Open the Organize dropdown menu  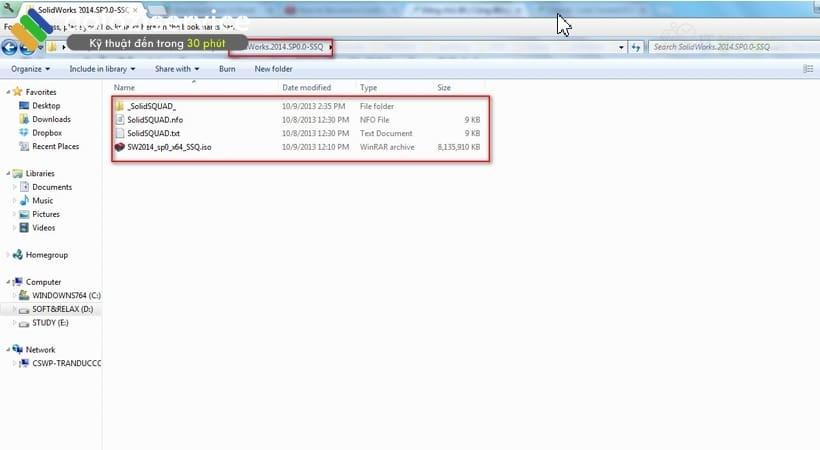point(30,69)
